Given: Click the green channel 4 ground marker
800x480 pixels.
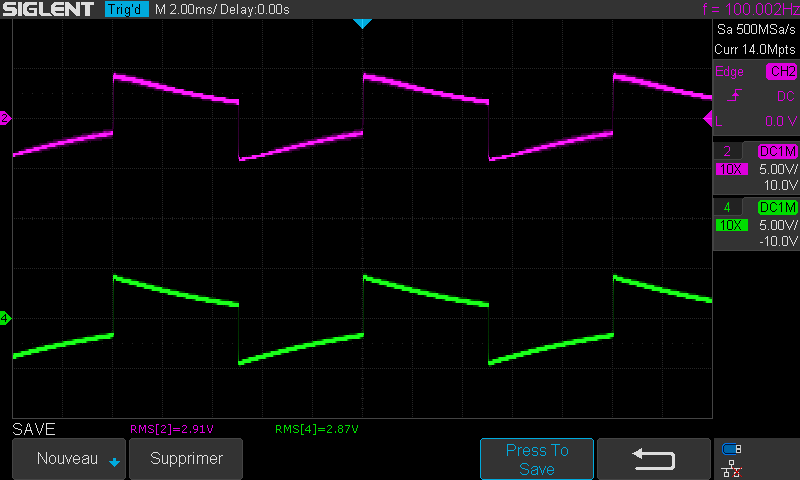Looking at the screenshot, I should click(x=5, y=318).
